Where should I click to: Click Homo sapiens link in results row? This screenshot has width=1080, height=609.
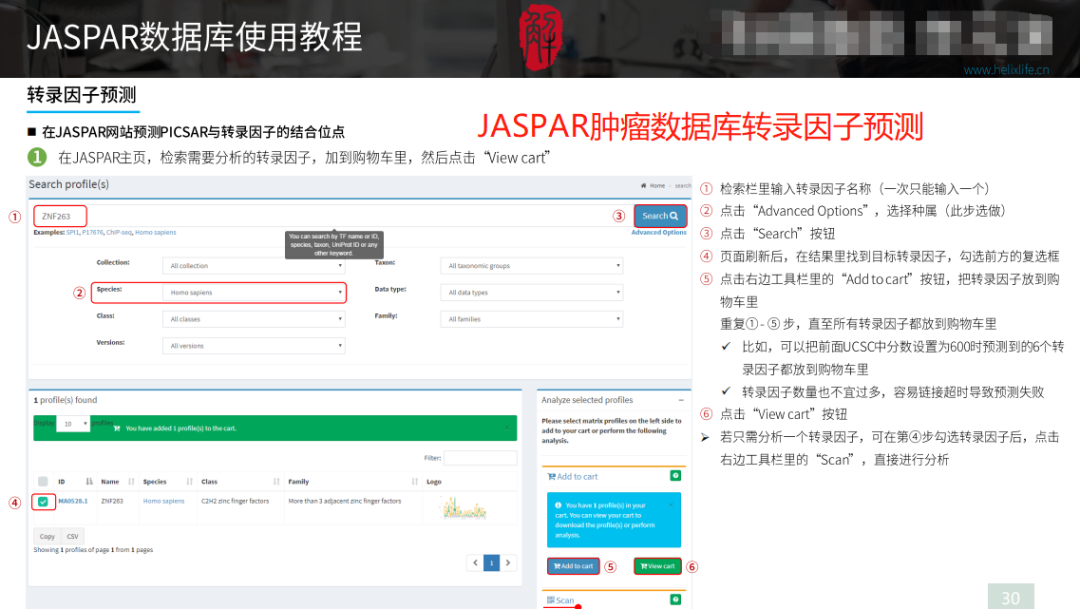(x=164, y=502)
